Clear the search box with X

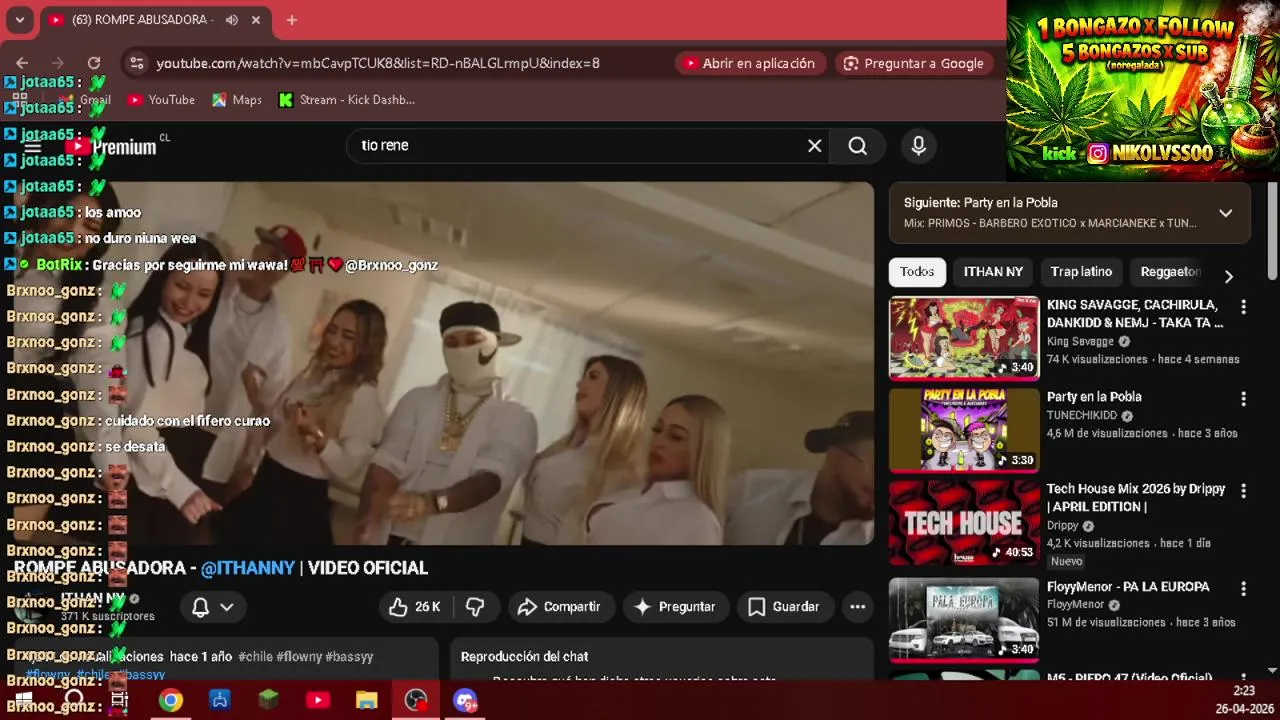[x=815, y=146]
